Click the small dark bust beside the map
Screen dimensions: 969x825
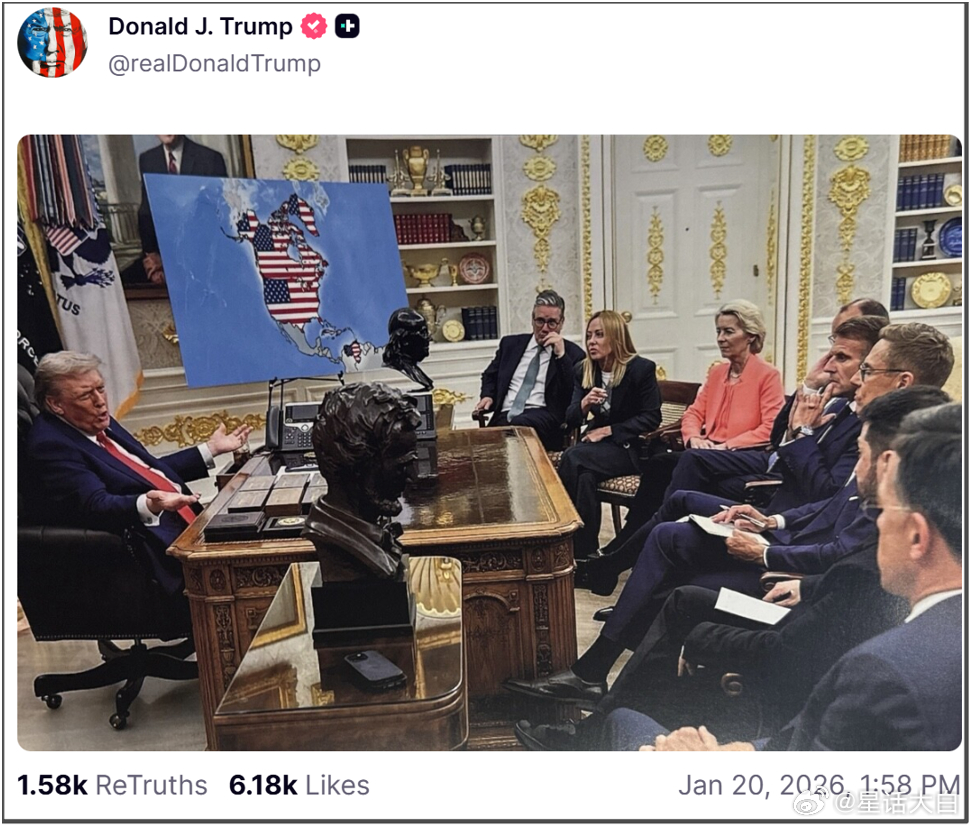coord(408,347)
